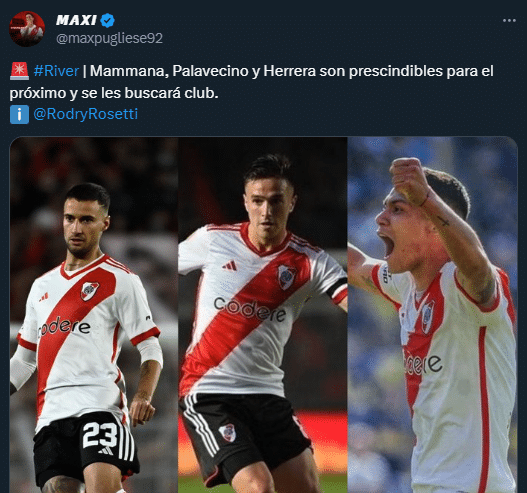Open the left photo of player number 23

click(94, 315)
